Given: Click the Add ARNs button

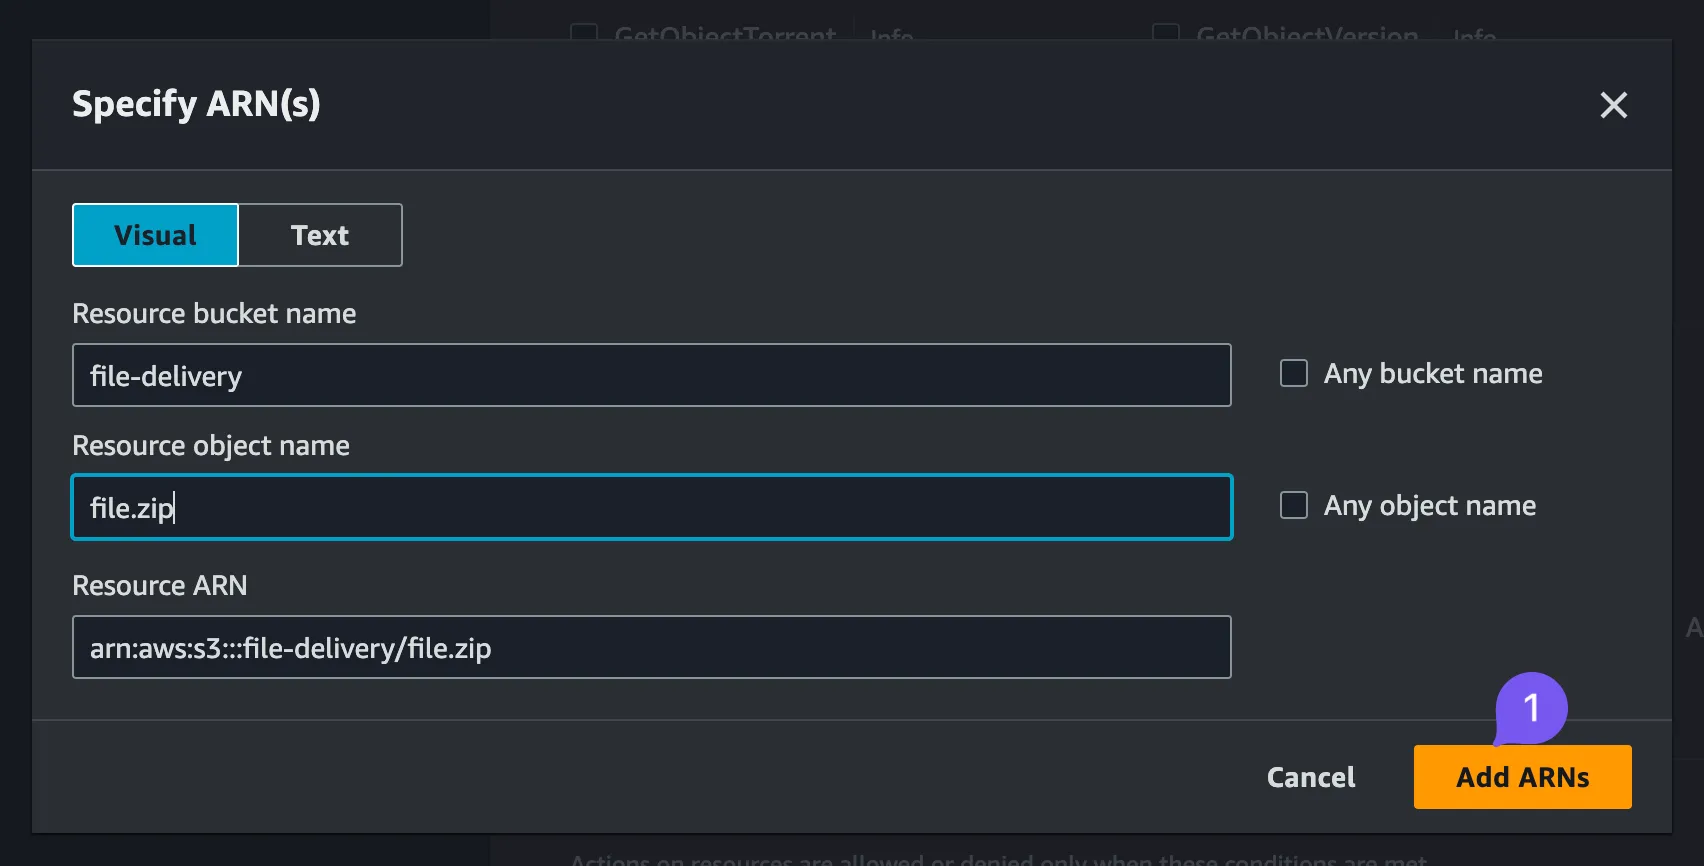Looking at the screenshot, I should [x=1522, y=777].
